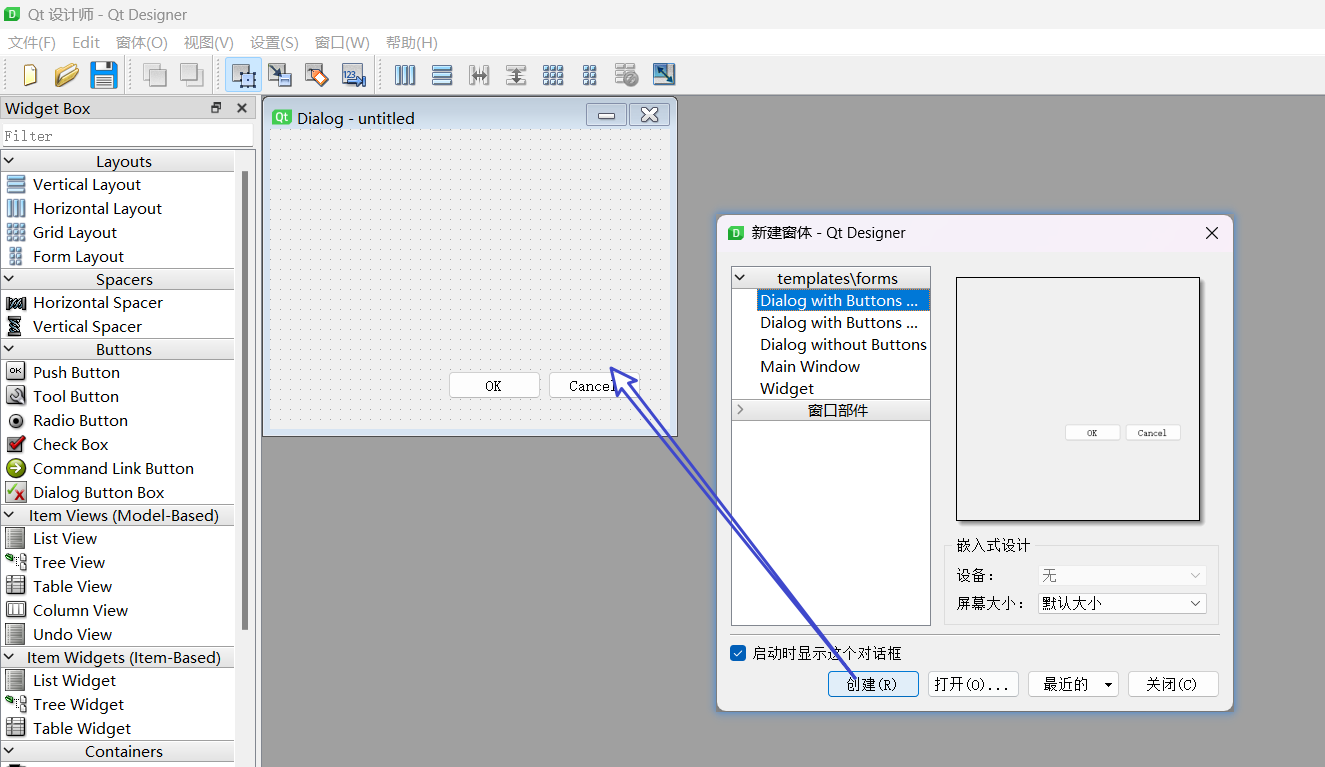Screen dimensions: 1325x767
Task: Click the Widget Box Filter field
Action: 126,135
